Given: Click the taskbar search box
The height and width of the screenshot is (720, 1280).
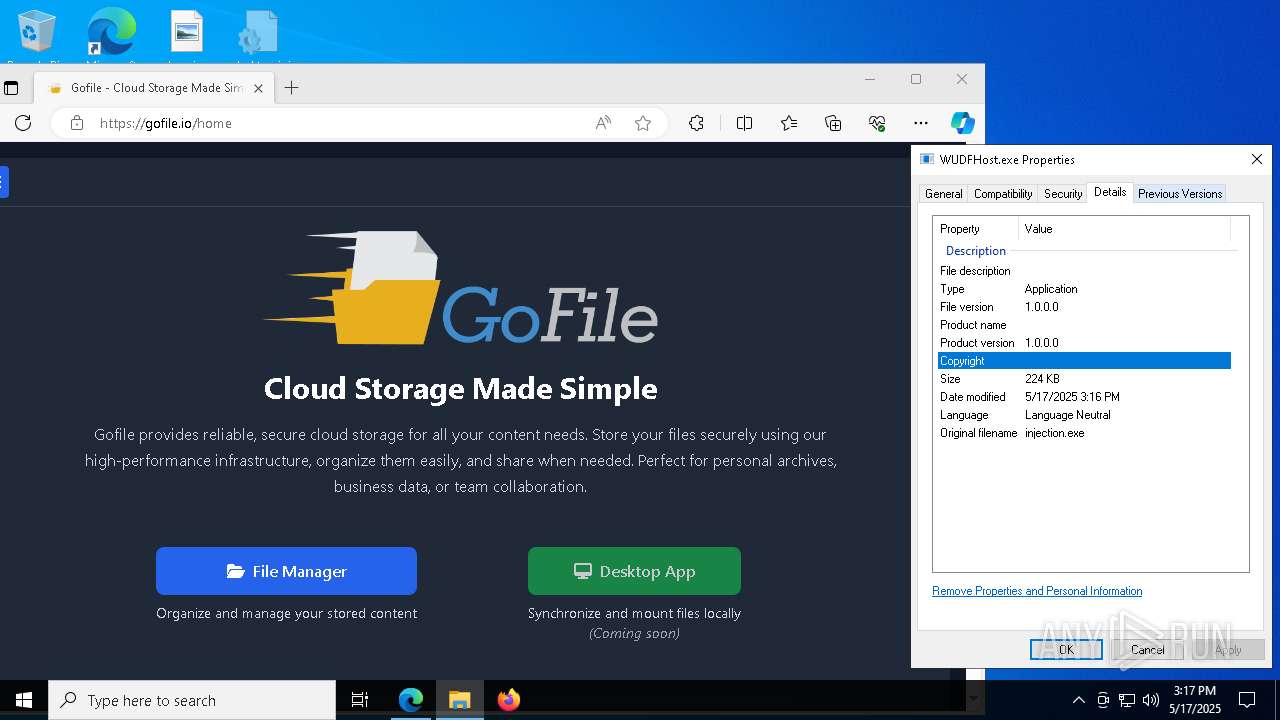Looking at the screenshot, I should pyautogui.click(x=192, y=700).
